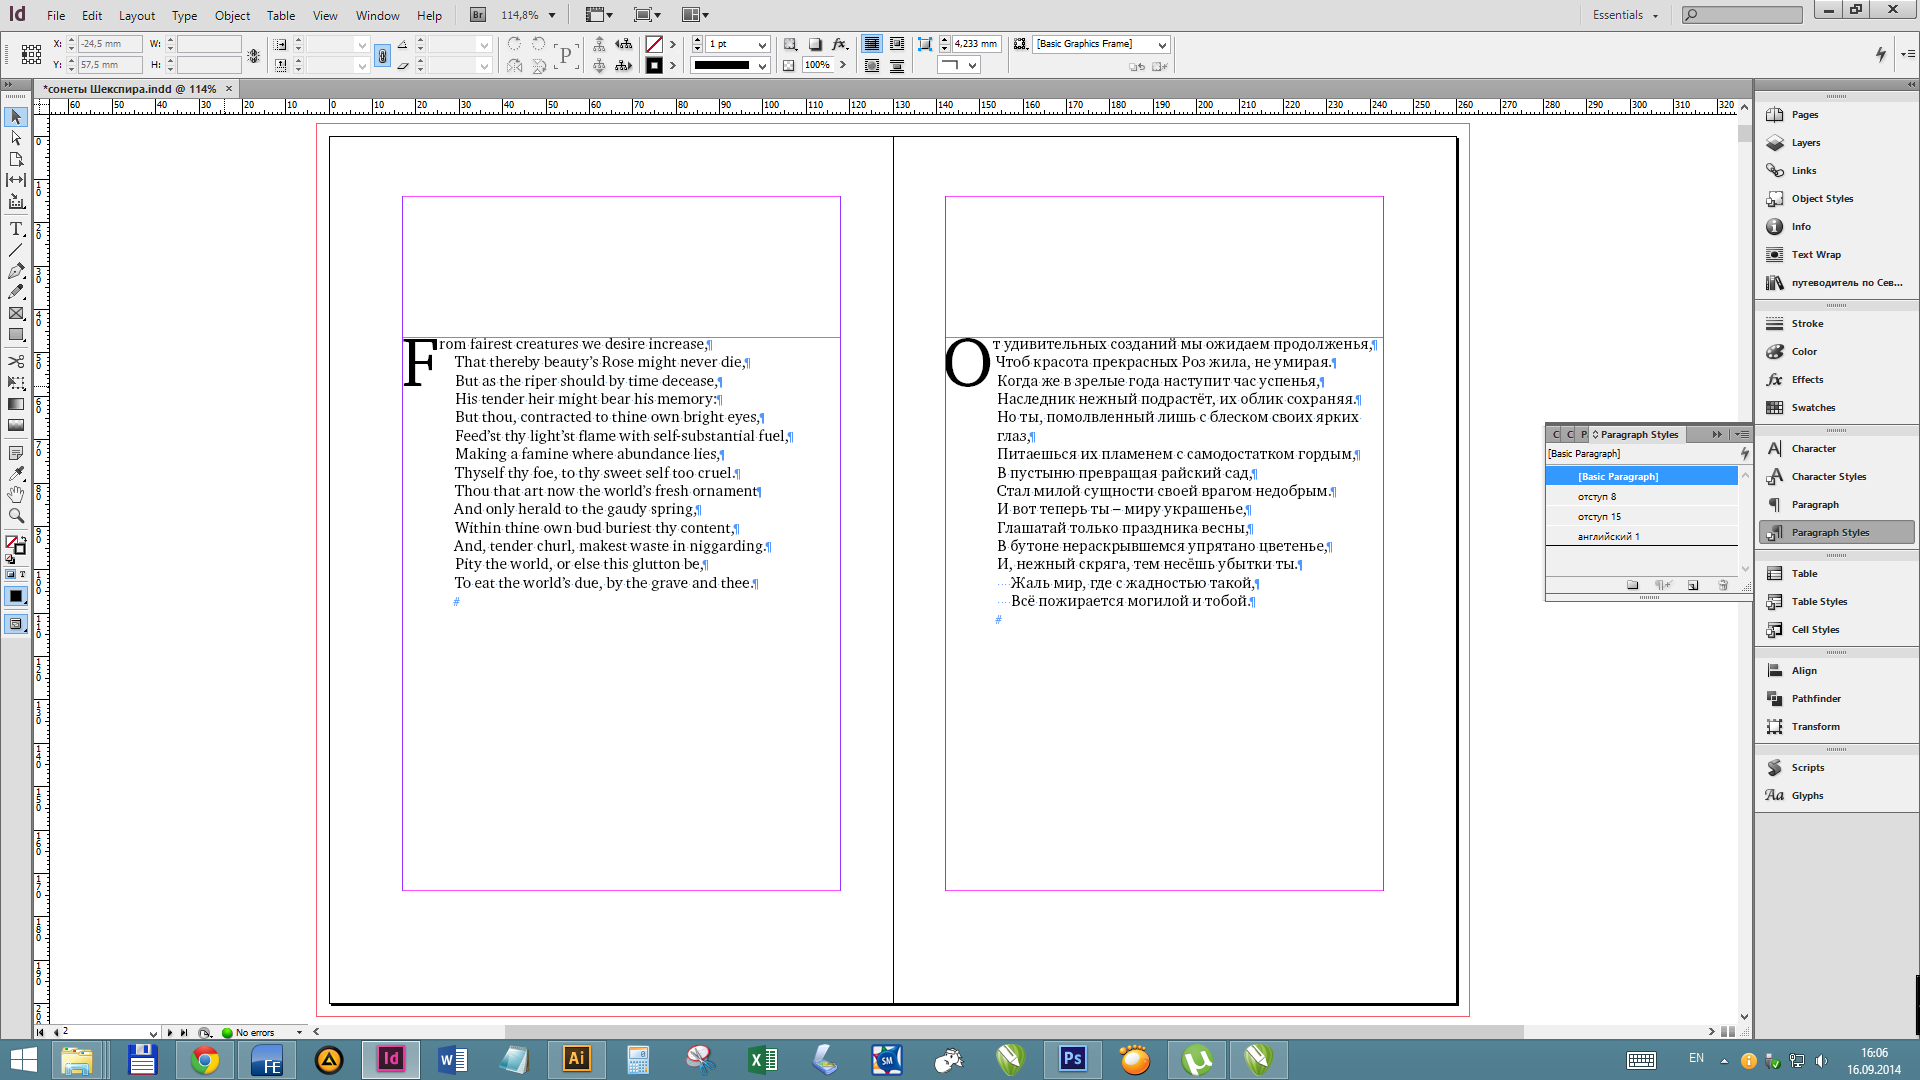Click Create new style icon in Paragraph Styles

coord(1693,585)
